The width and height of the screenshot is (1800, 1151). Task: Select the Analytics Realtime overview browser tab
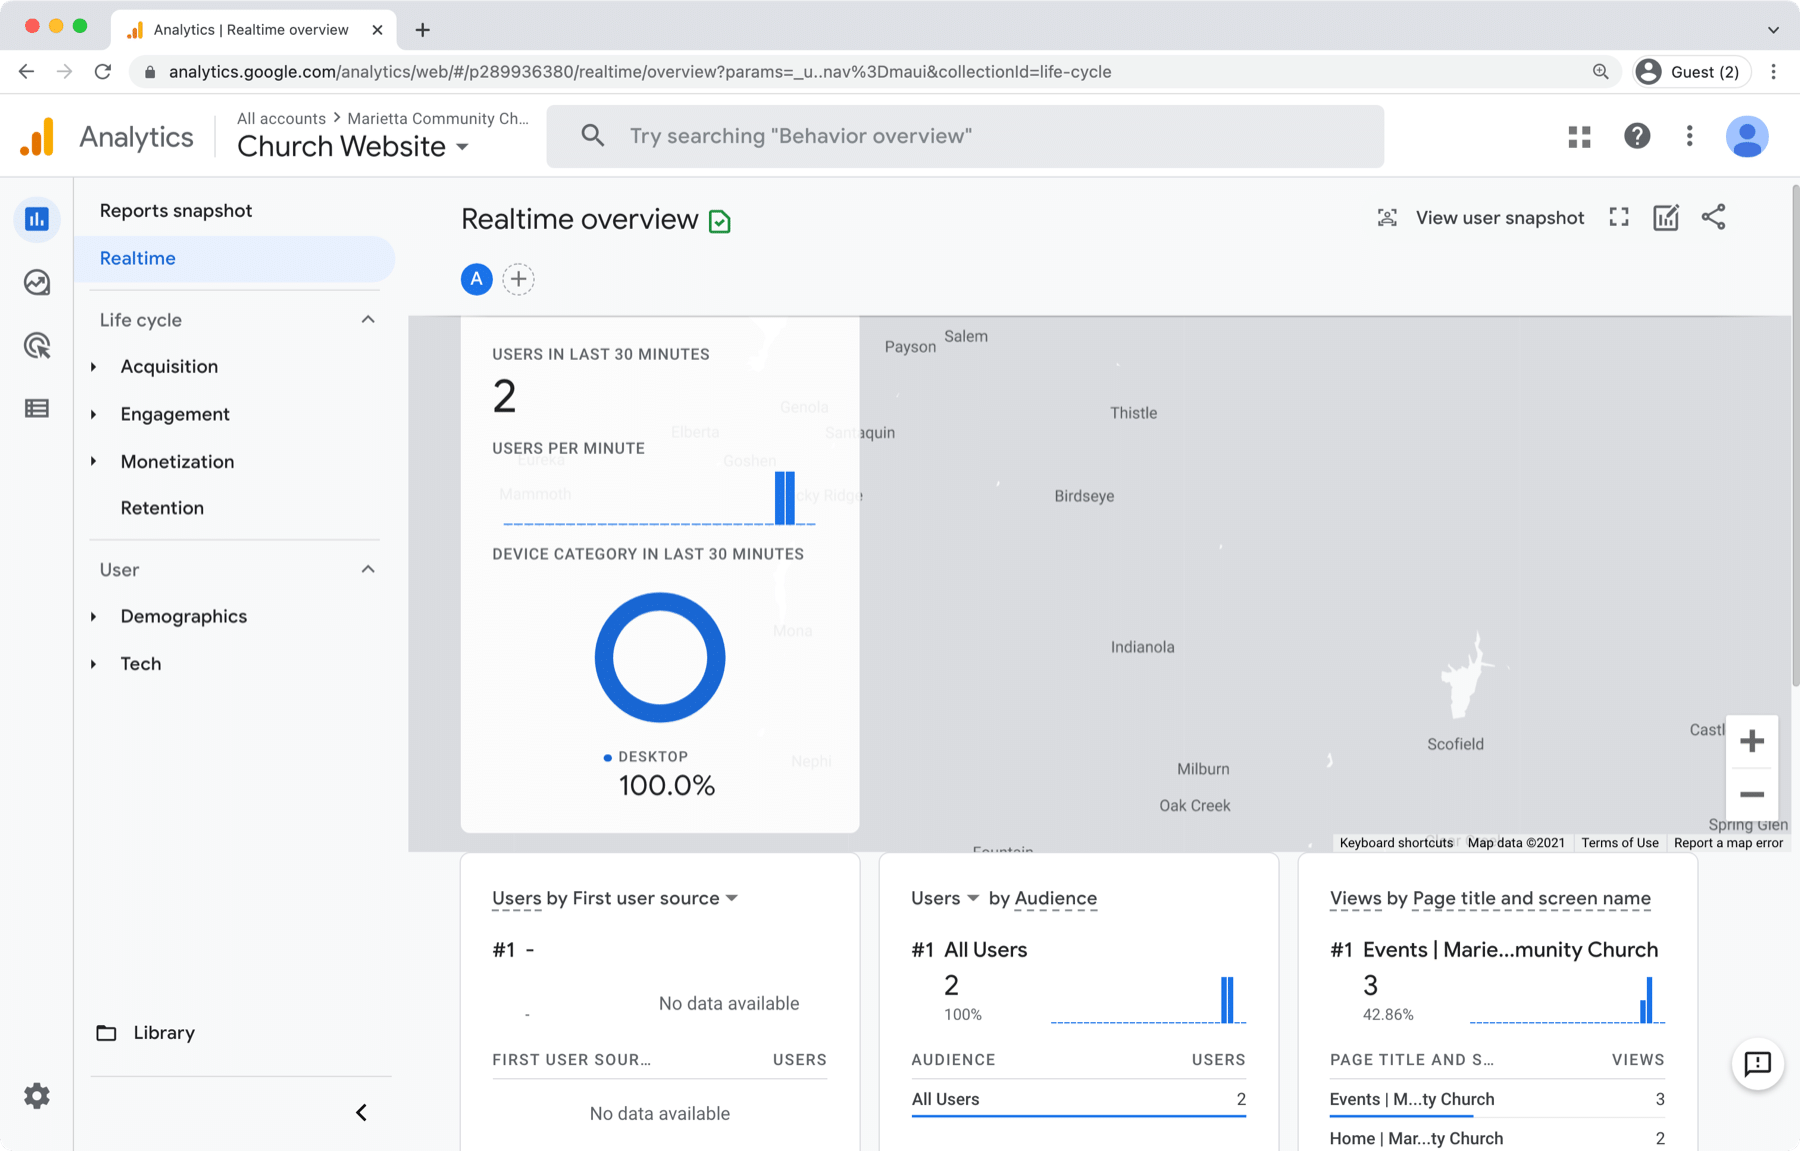252,30
